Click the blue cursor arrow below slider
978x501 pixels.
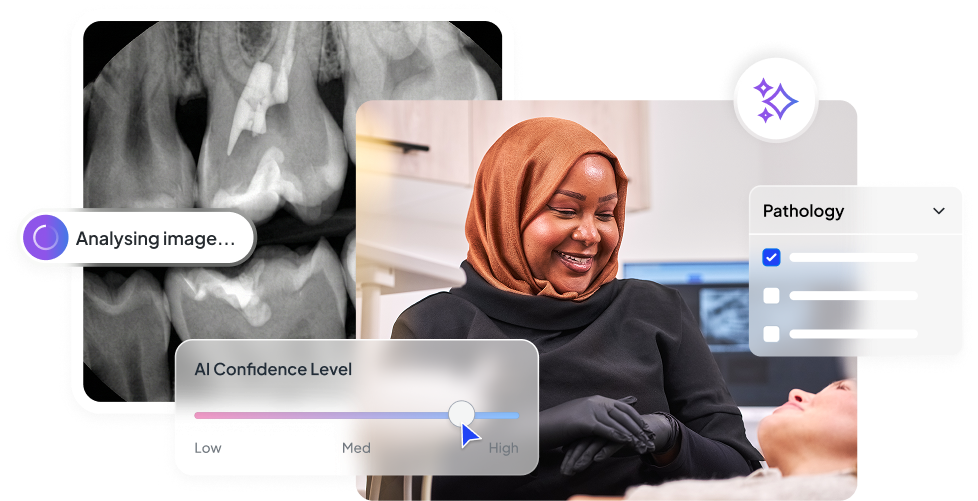point(470,437)
